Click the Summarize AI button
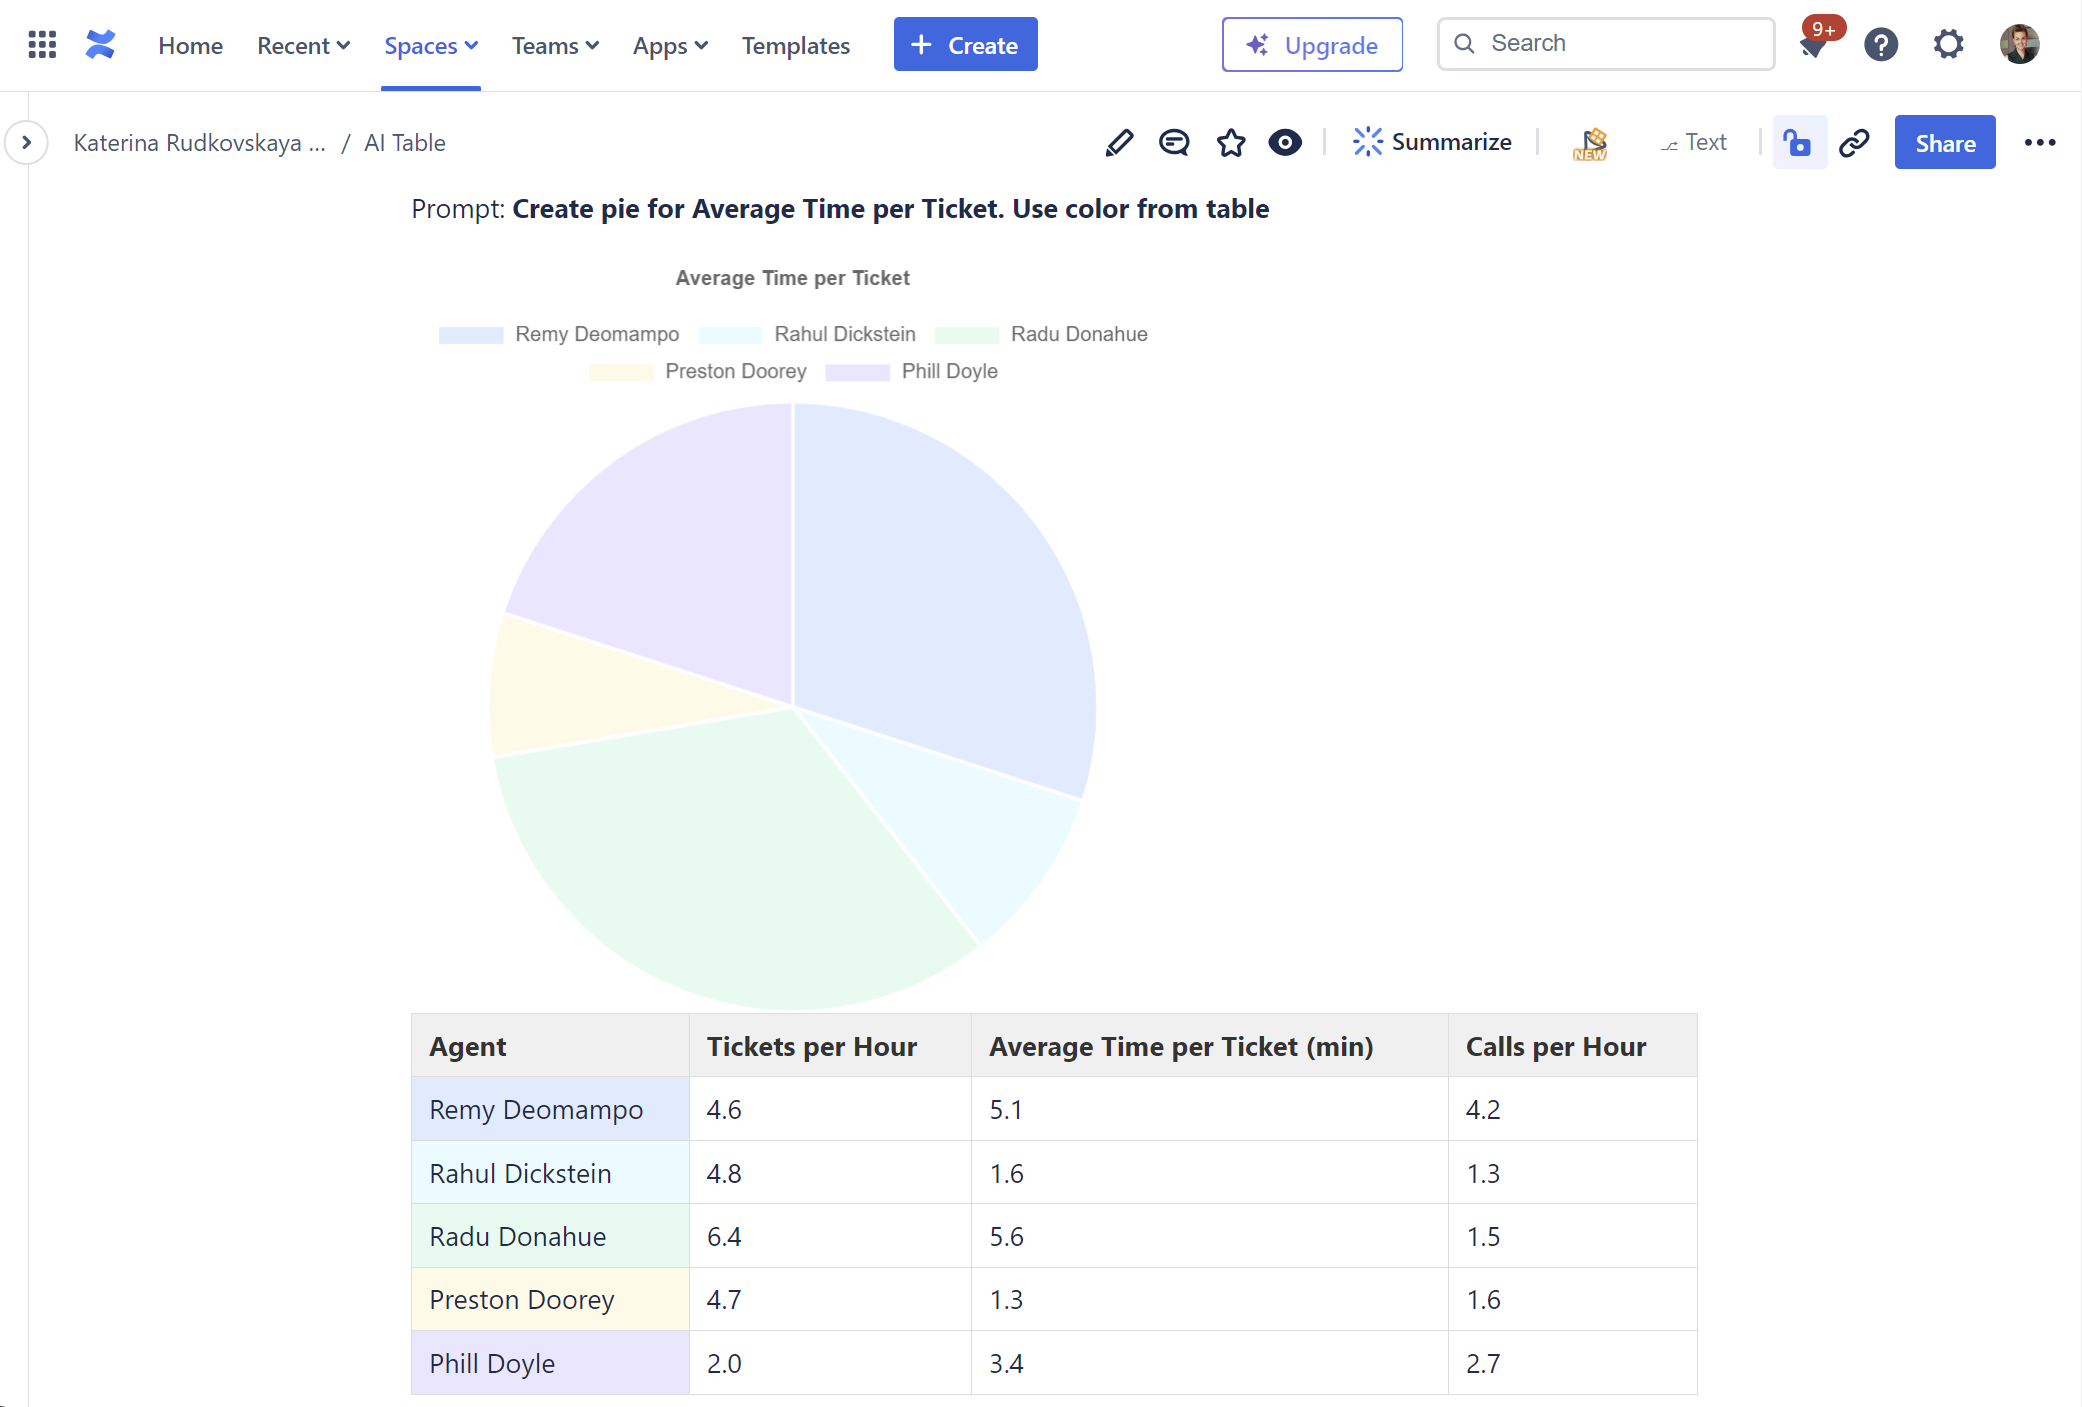The height and width of the screenshot is (1407, 2082). [x=1431, y=143]
